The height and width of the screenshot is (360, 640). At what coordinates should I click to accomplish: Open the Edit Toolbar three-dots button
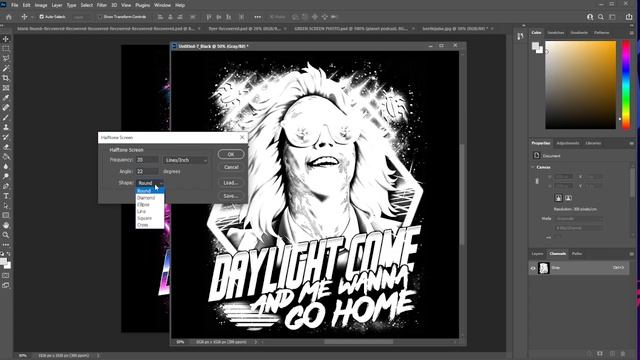(x=6, y=244)
